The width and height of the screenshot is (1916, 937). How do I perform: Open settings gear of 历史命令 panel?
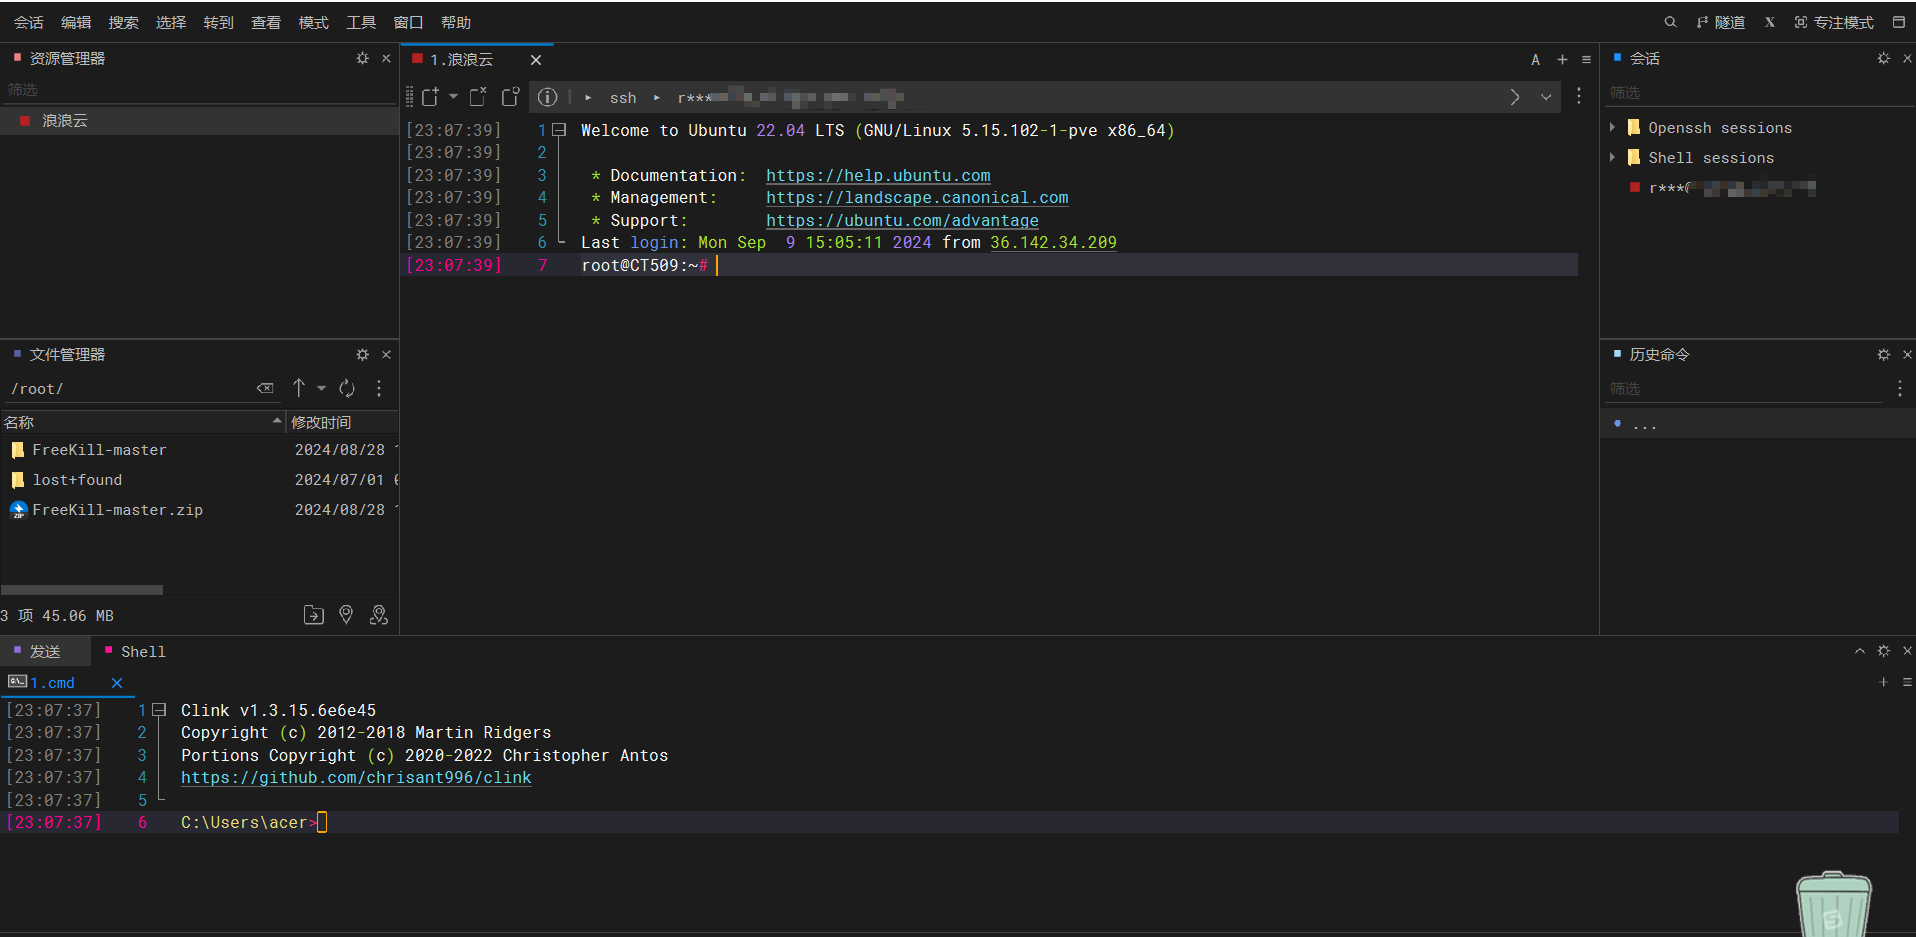pos(1883,355)
